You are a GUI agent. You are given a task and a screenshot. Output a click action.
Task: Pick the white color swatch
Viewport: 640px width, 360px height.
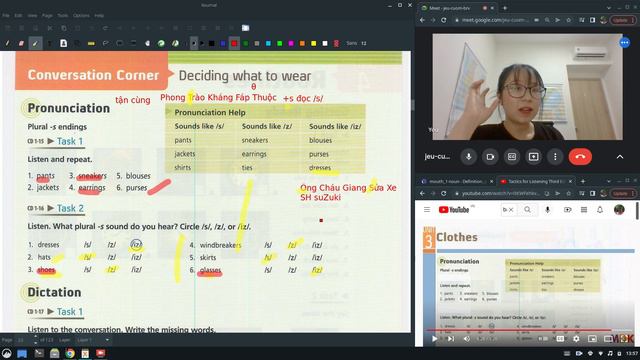tap(325, 43)
